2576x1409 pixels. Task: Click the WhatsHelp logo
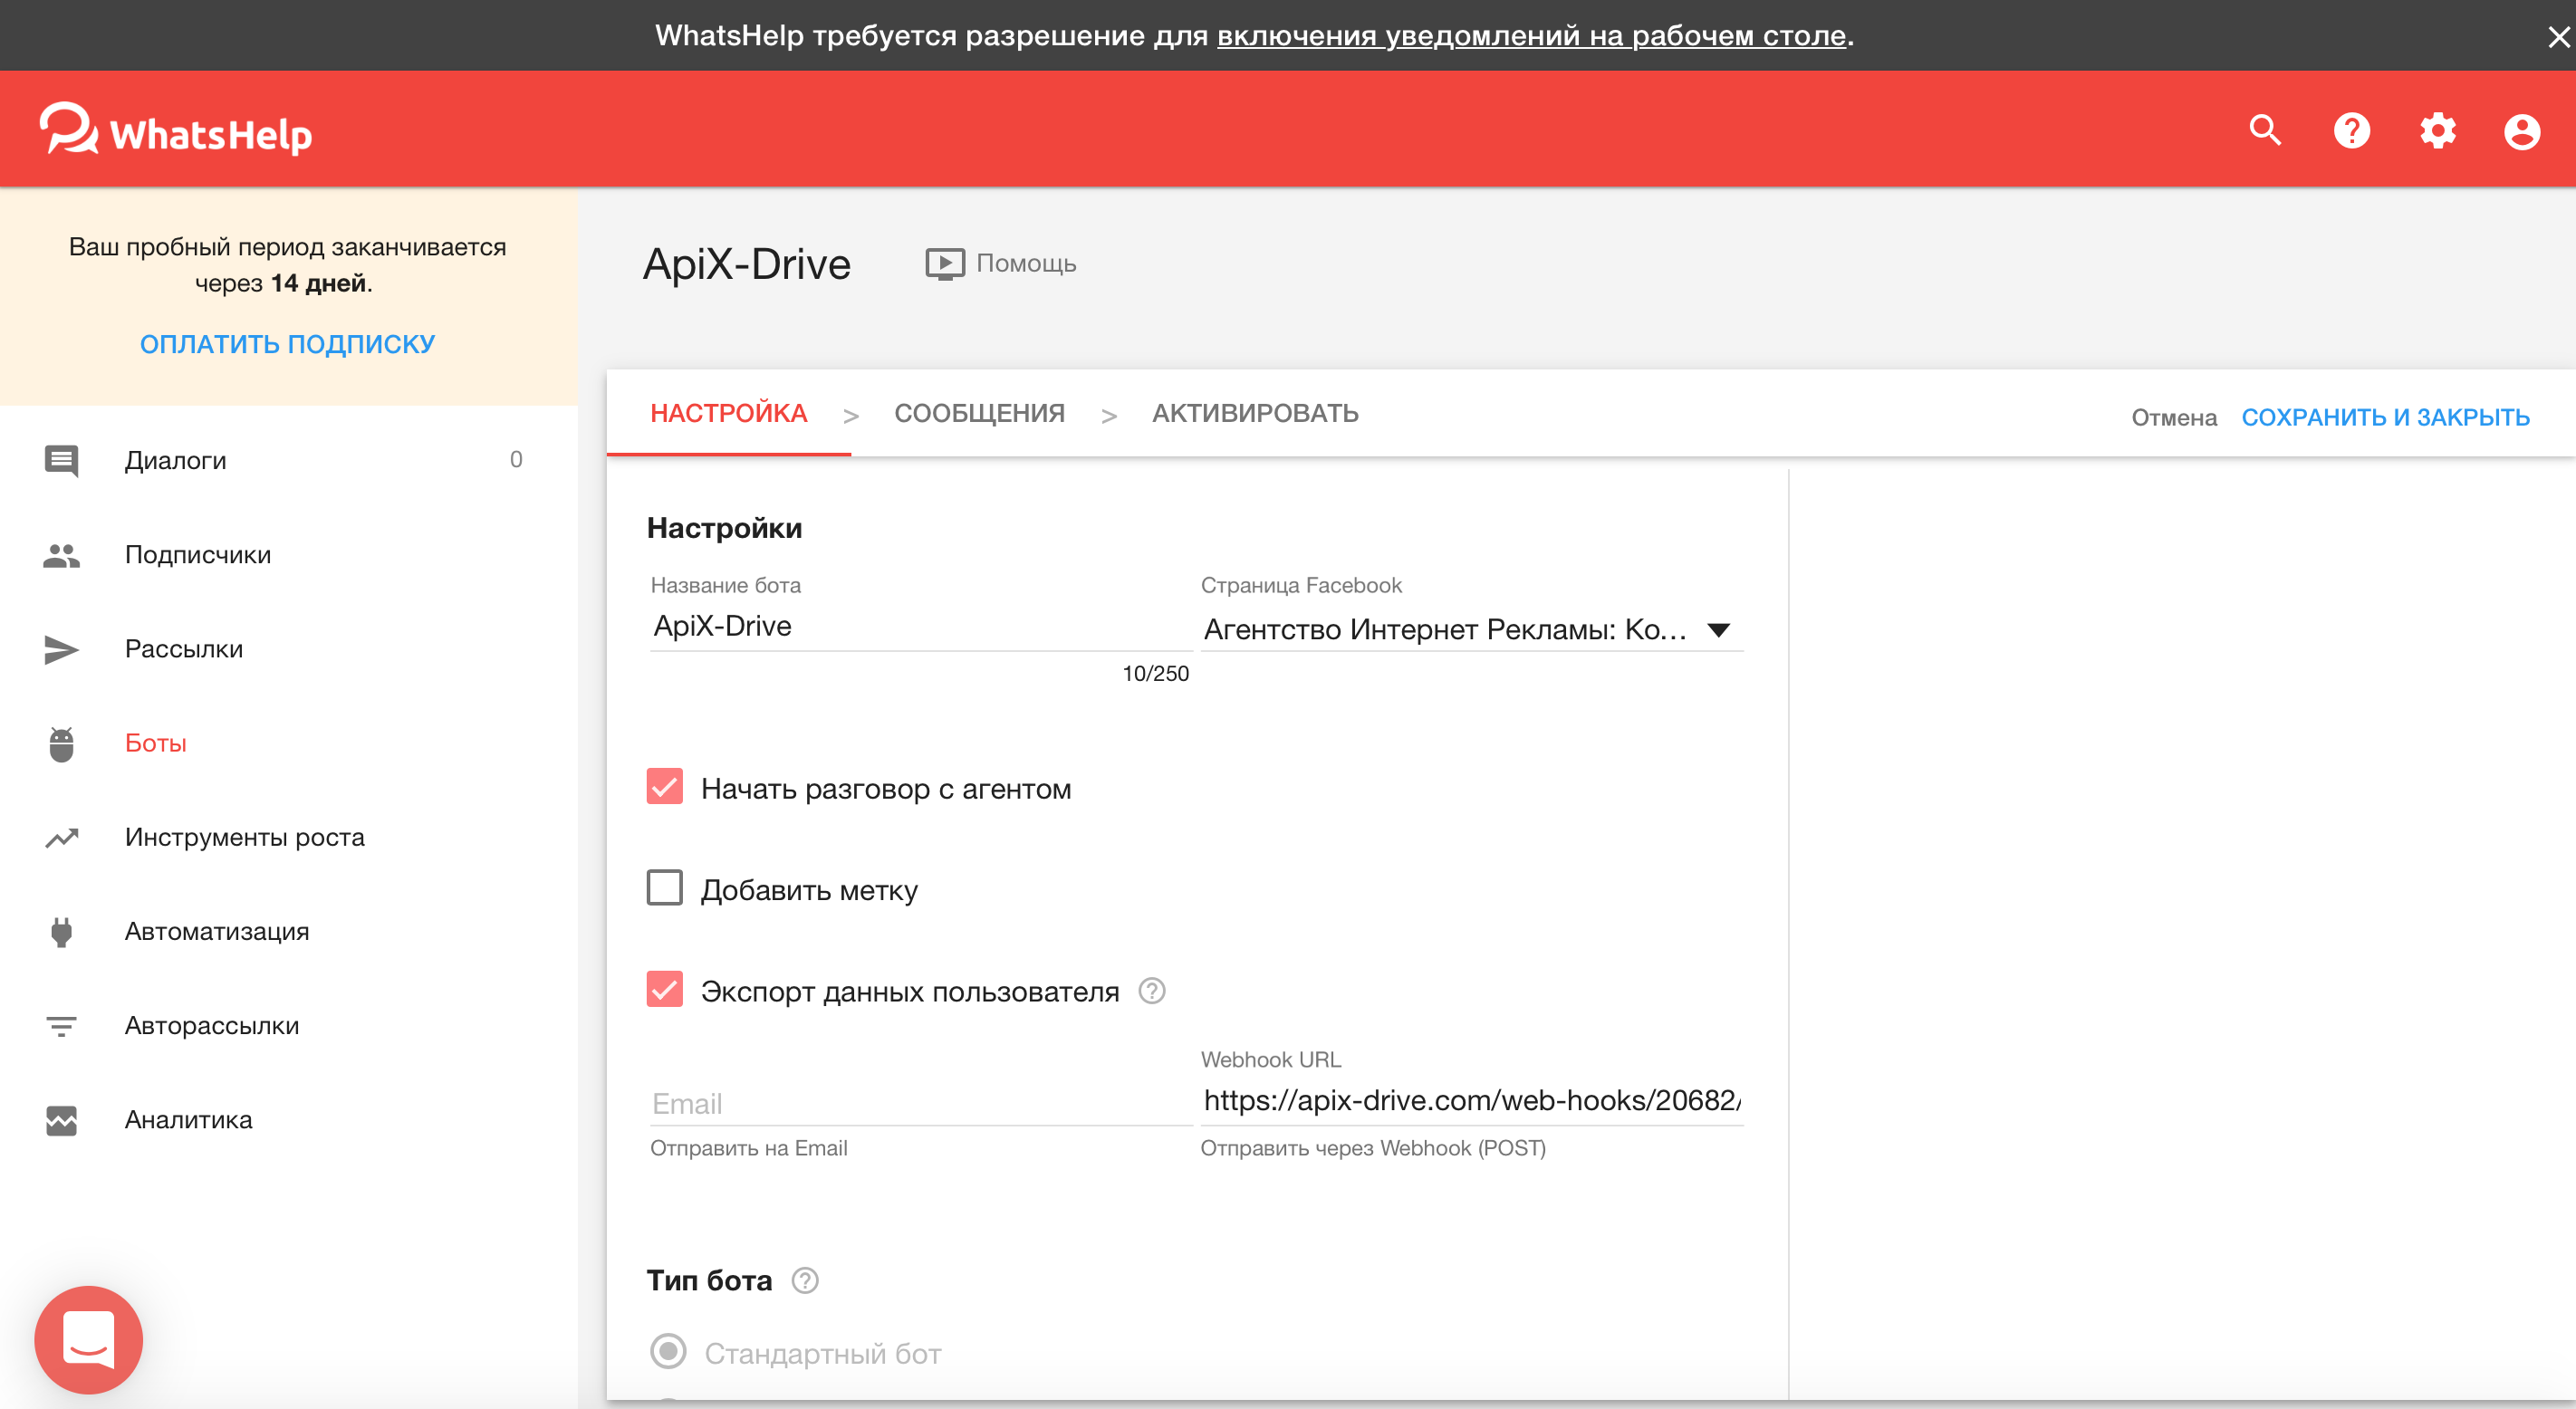pos(176,130)
